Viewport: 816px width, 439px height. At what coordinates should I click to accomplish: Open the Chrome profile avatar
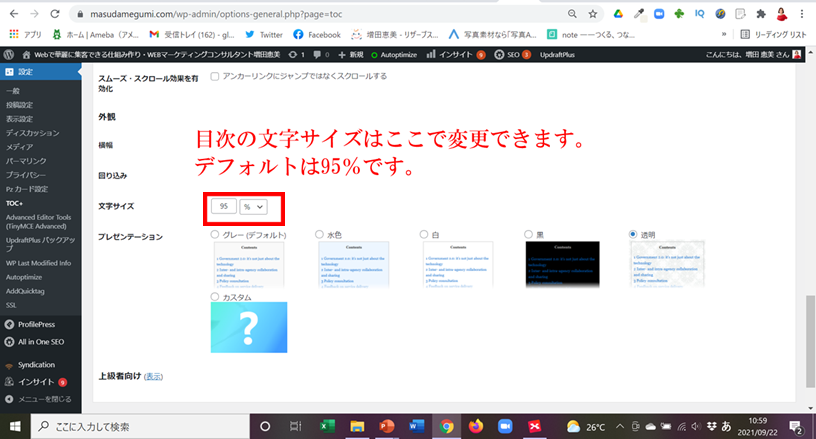[781, 14]
